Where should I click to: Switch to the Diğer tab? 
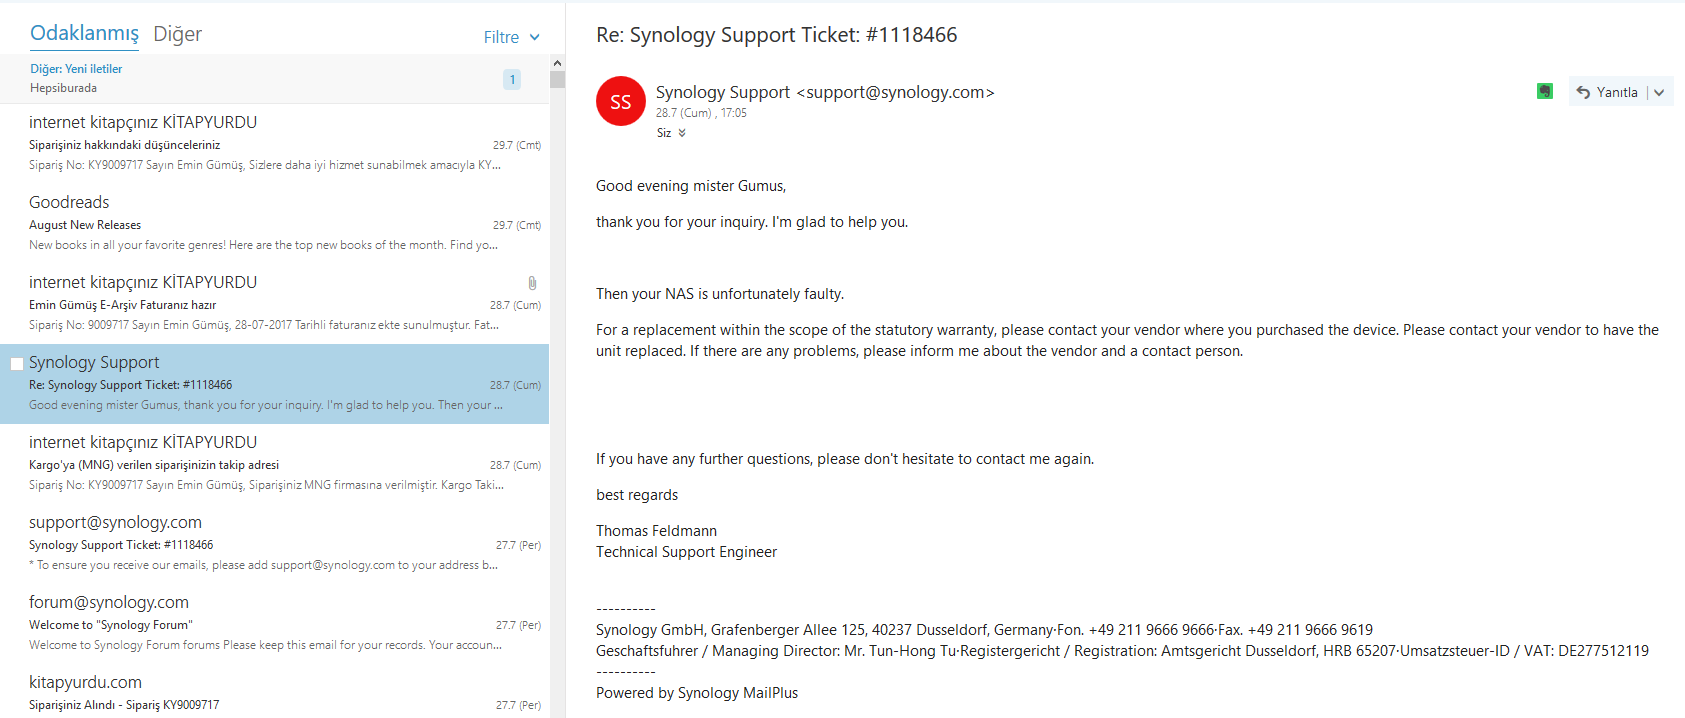pyautogui.click(x=177, y=34)
